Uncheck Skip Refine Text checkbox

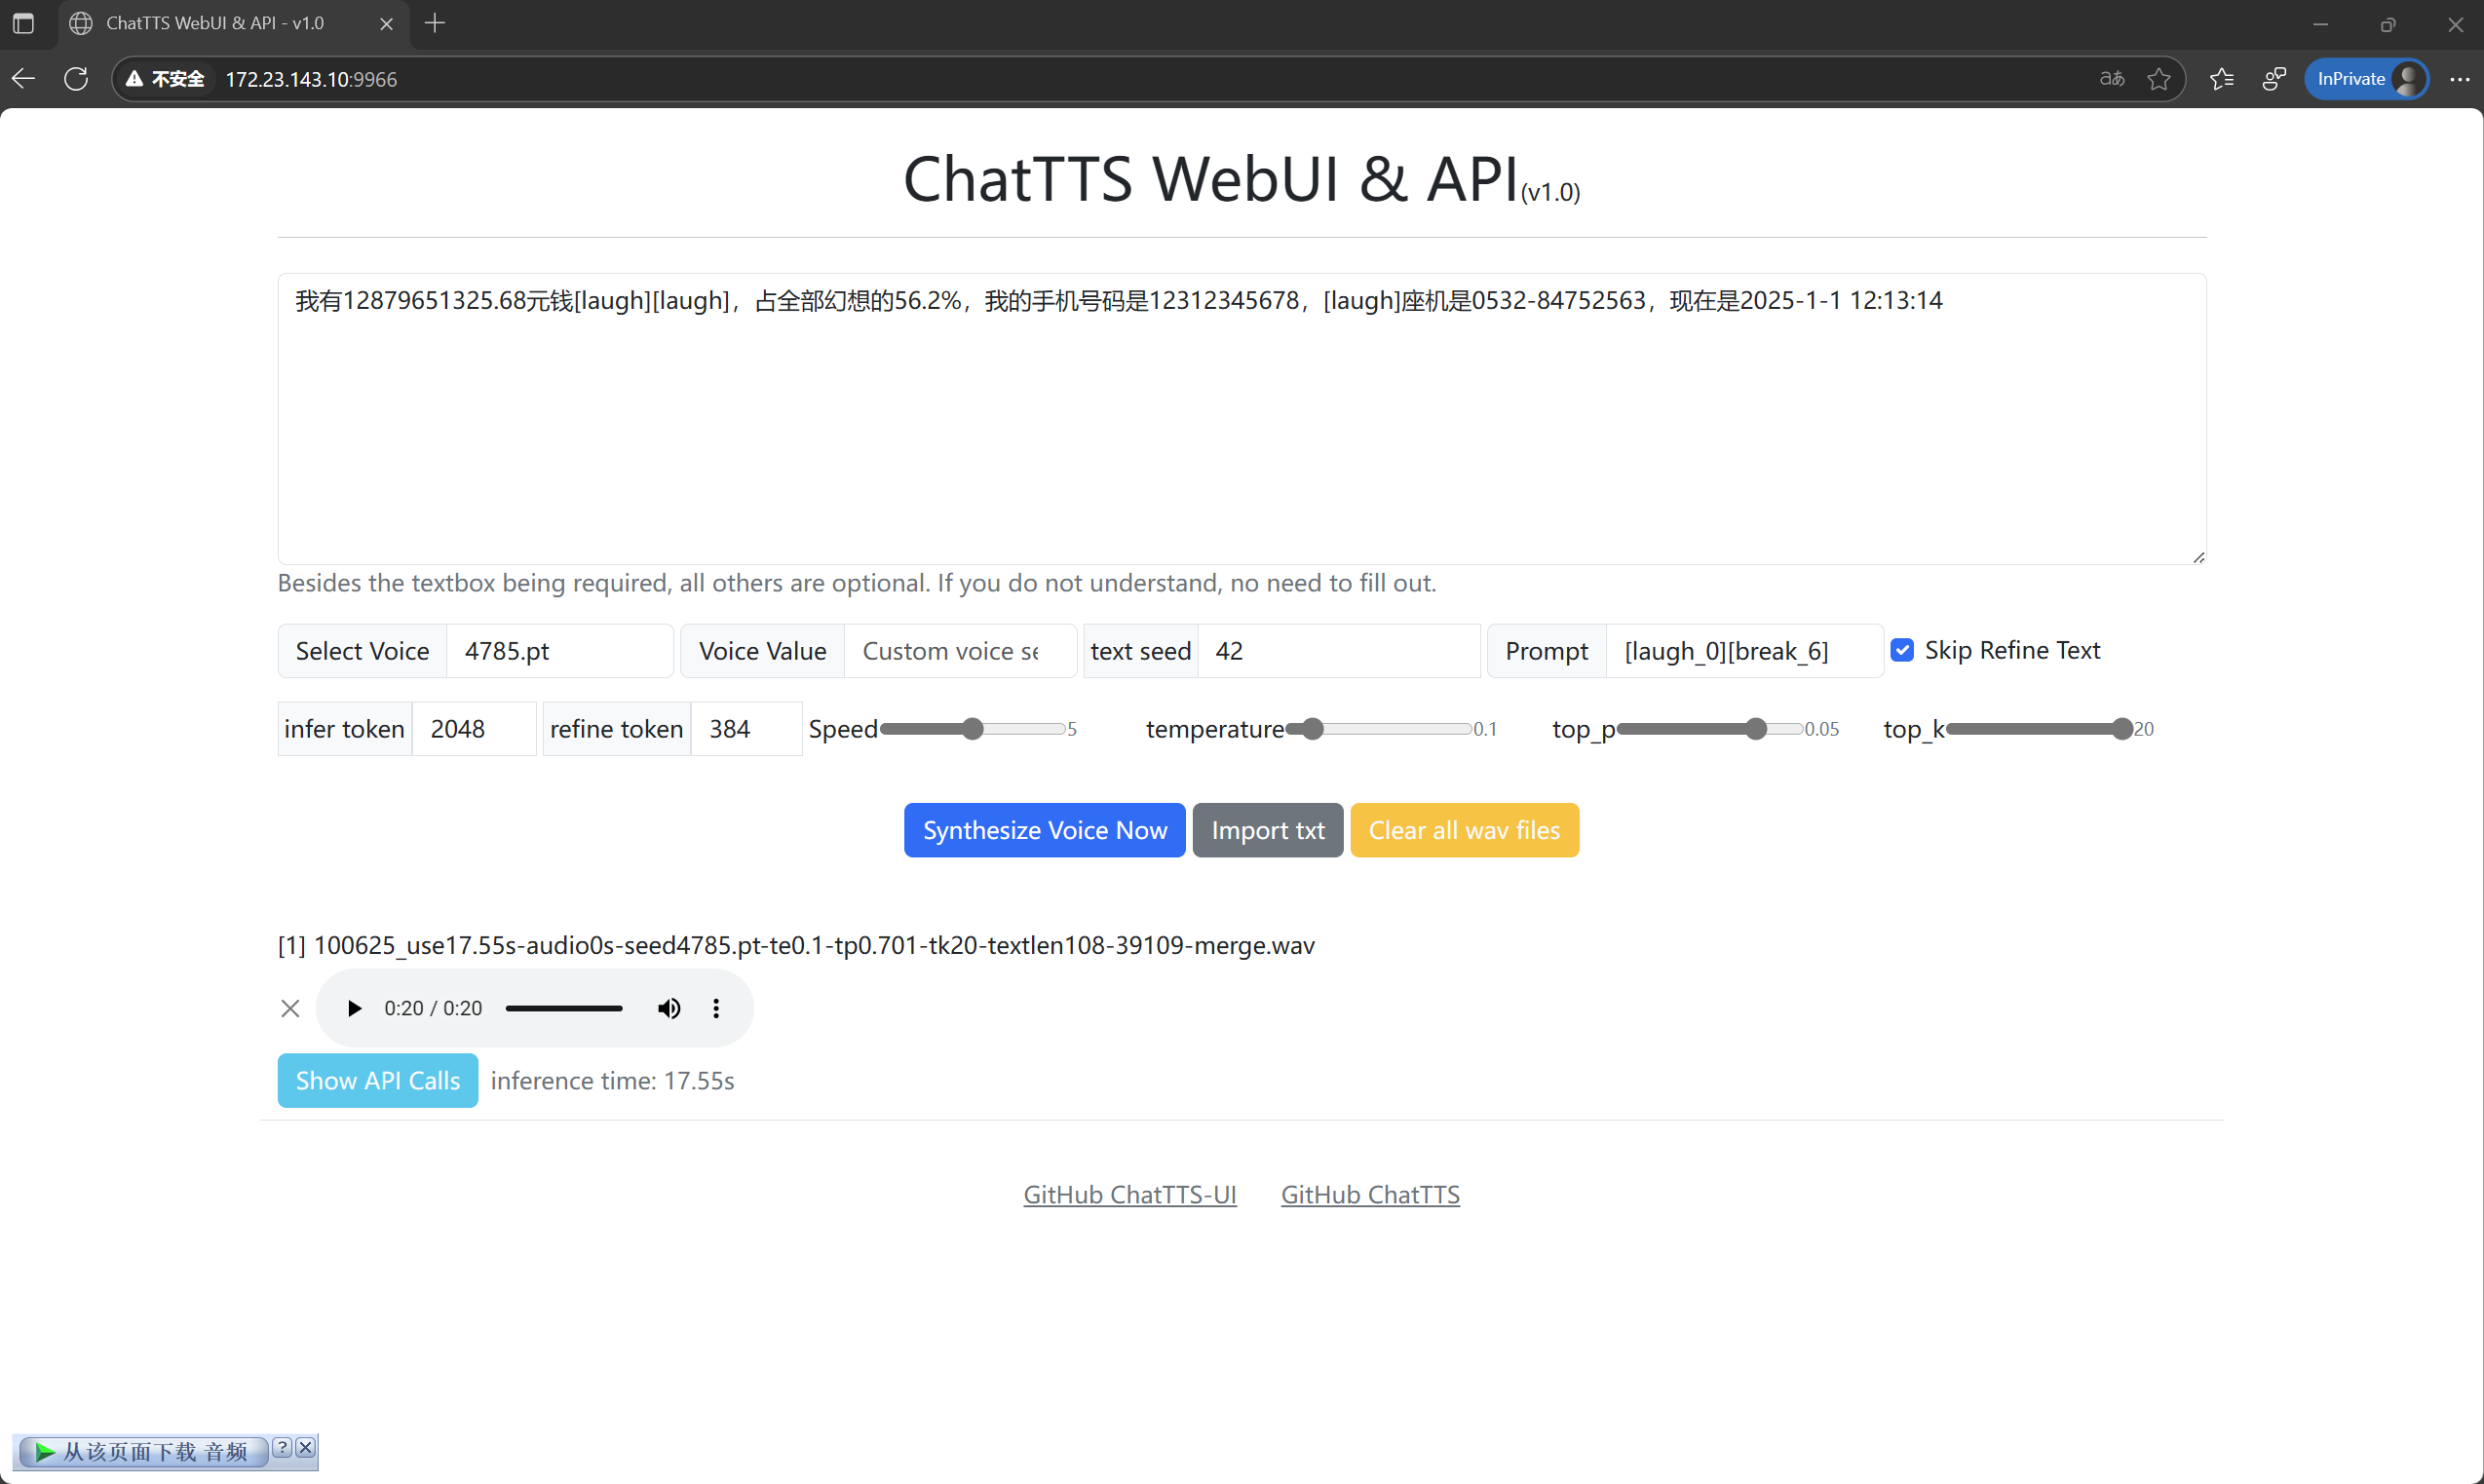pos(1902,650)
